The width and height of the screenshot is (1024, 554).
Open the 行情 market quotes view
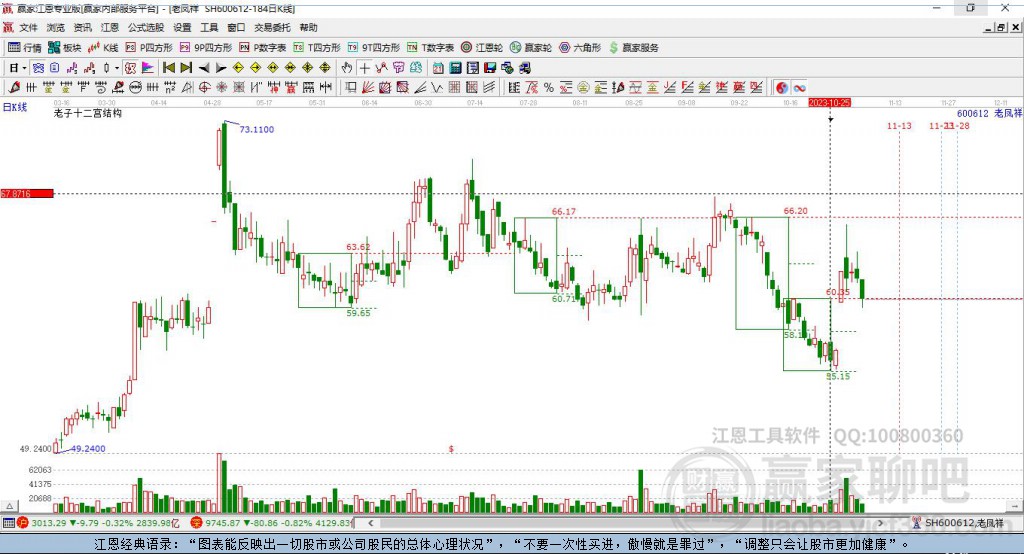24,48
